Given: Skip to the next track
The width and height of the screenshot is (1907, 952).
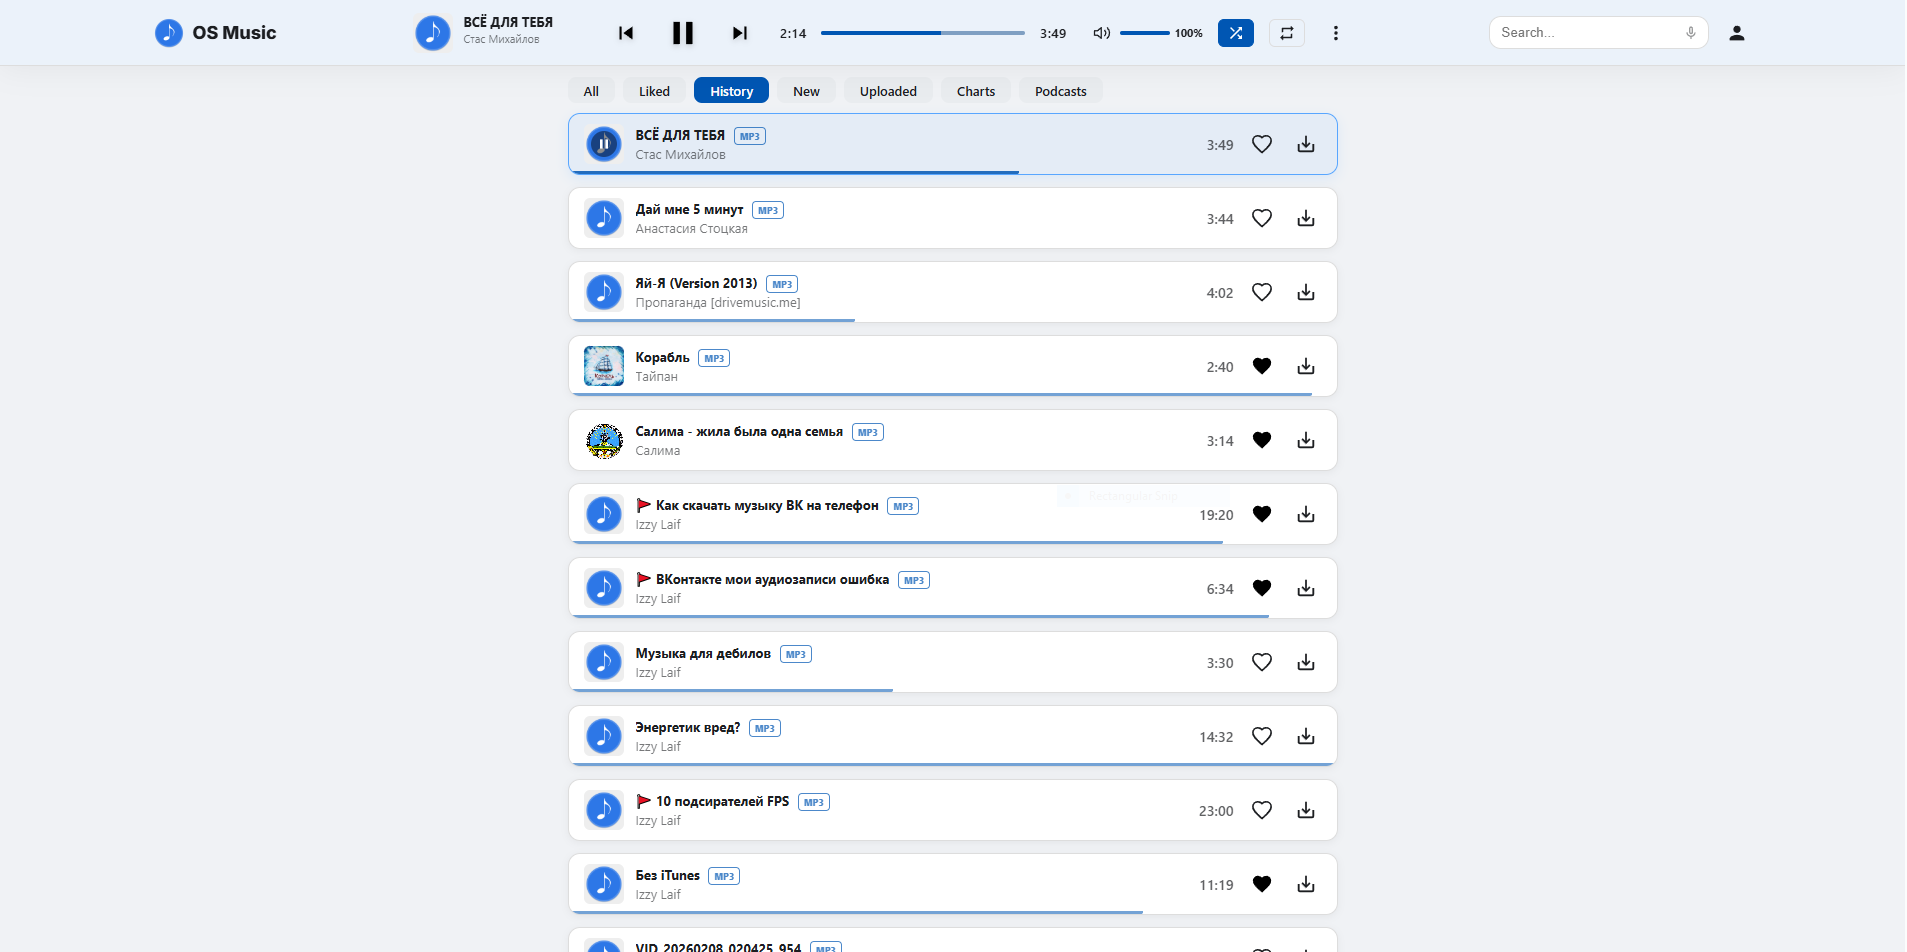Looking at the screenshot, I should tap(740, 33).
